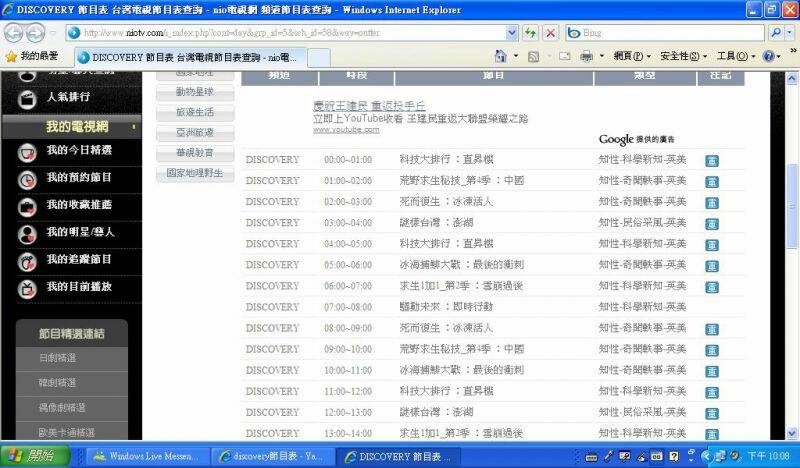Go forward with the browser Forward arrow
800x468 pixels.
(35, 33)
